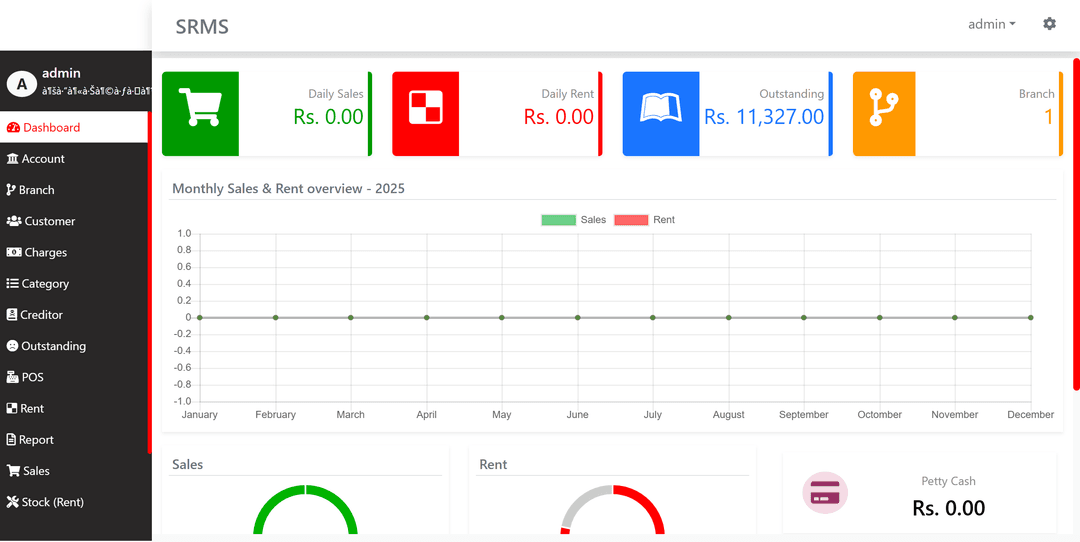Open Stock (Rent) sidebar item
This screenshot has width=1080, height=542.
74,502
